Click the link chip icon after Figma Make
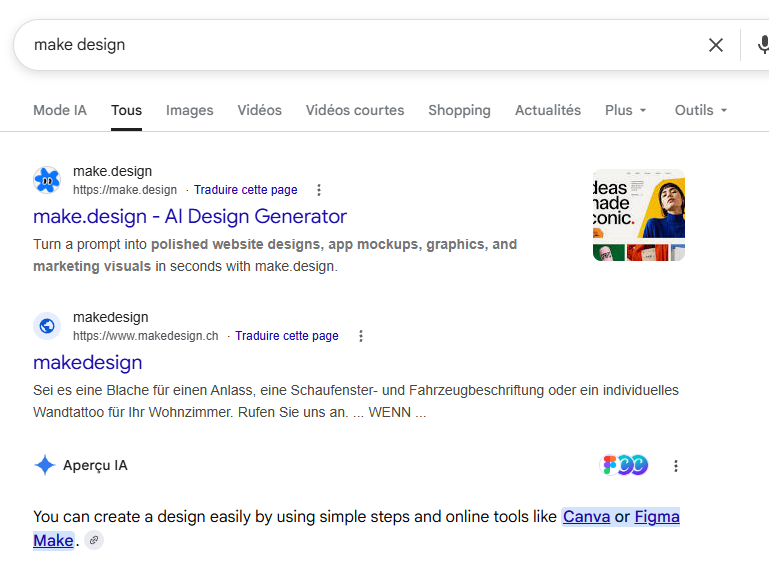 [x=94, y=541]
